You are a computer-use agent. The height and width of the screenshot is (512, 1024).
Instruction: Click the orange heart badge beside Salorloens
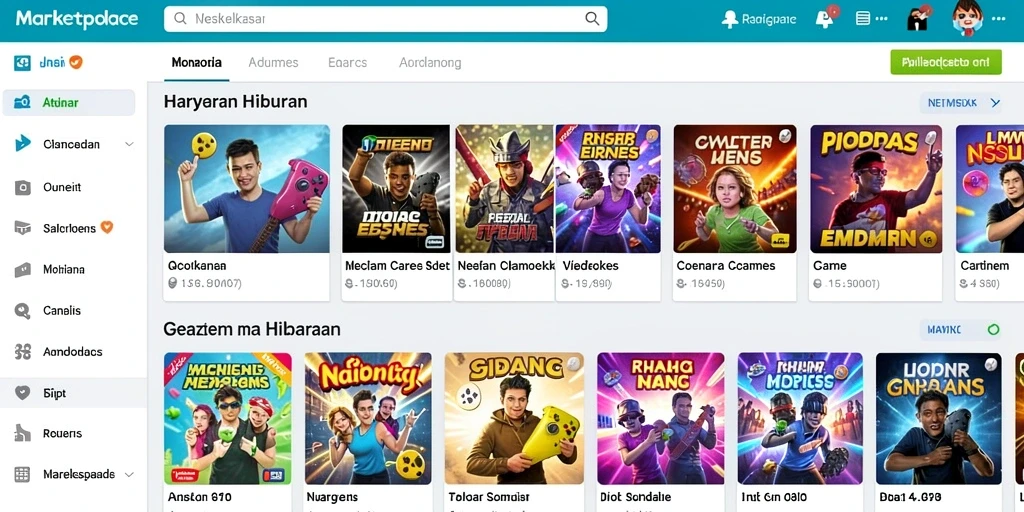click(x=107, y=227)
